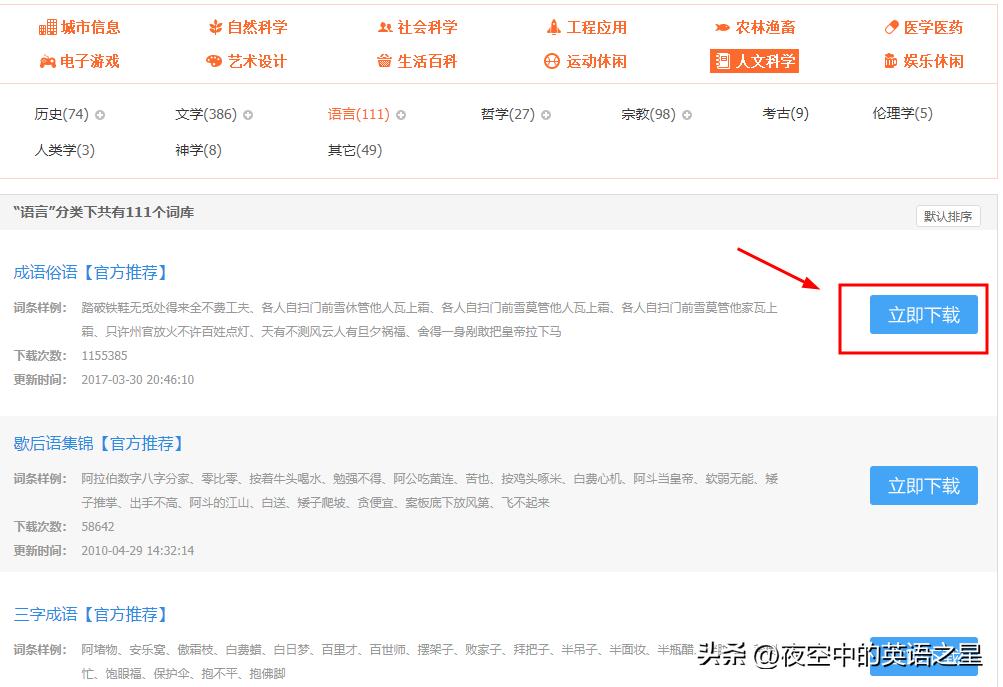The width and height of the screenshot is (1003, 687).
Task: Select the 生活百科 category icon
Action: [x=385, y=61]
